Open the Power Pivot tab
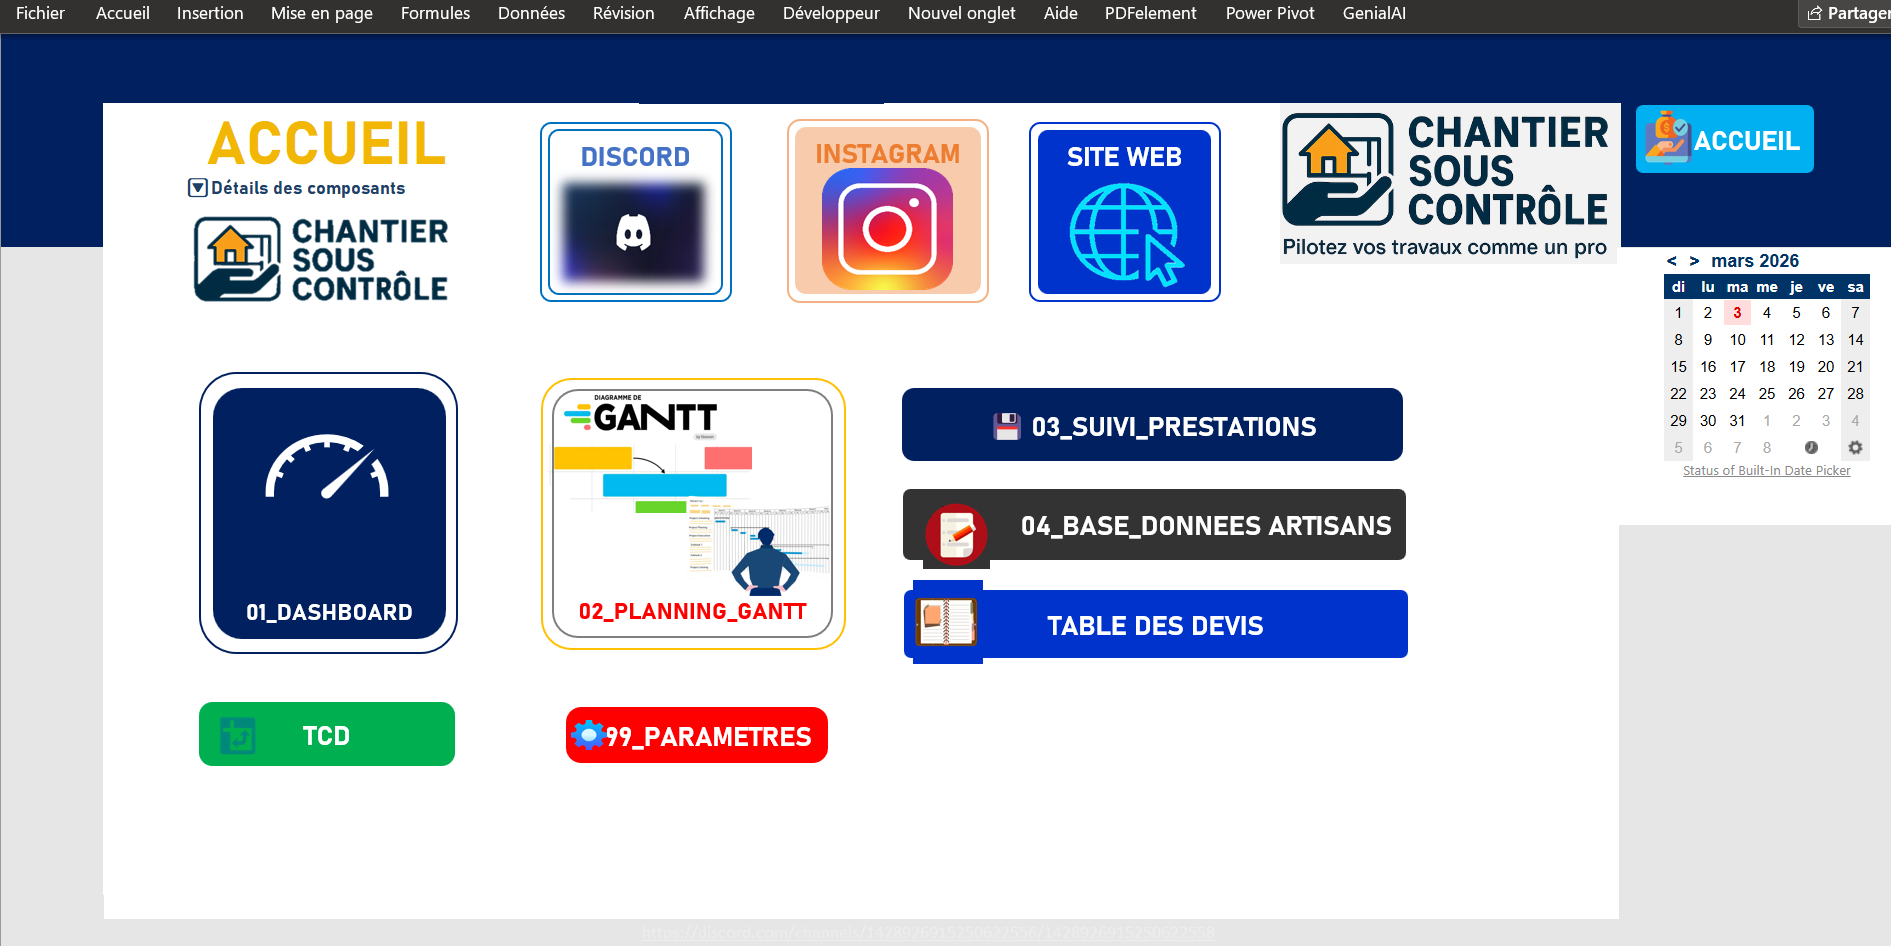 click(1270, 13)
